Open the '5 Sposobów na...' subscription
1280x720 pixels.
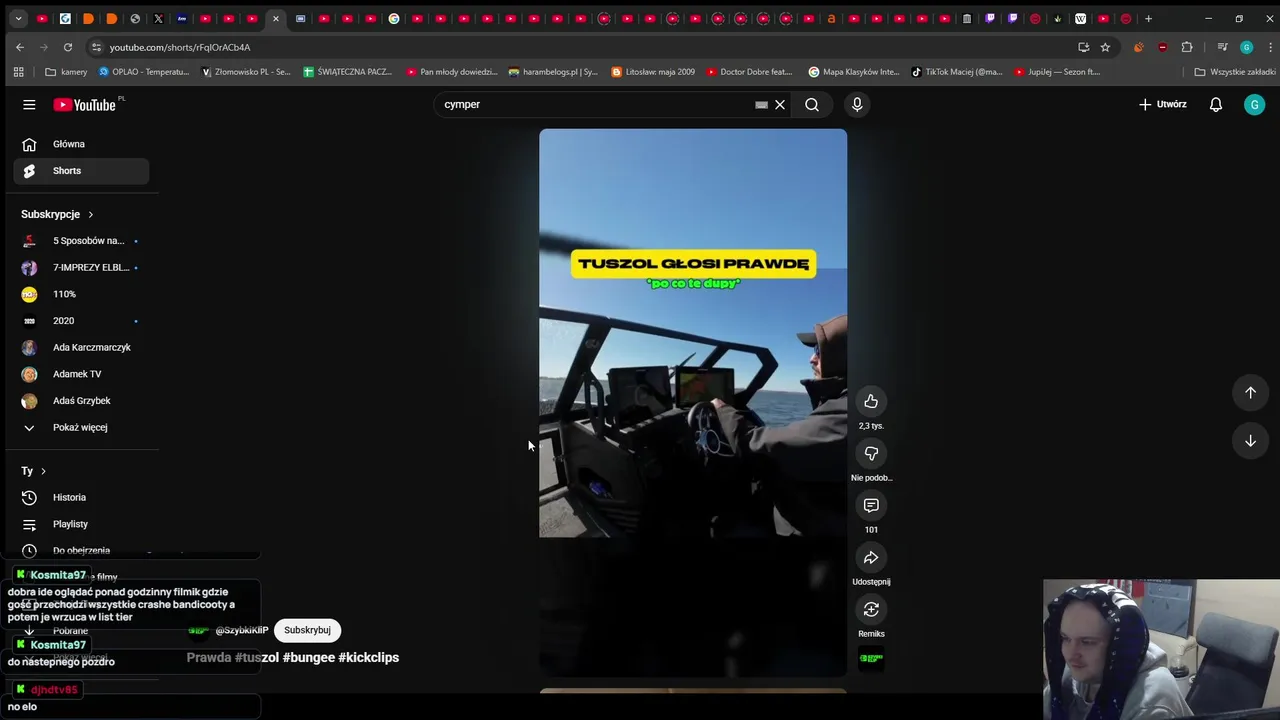coord(81,241)
